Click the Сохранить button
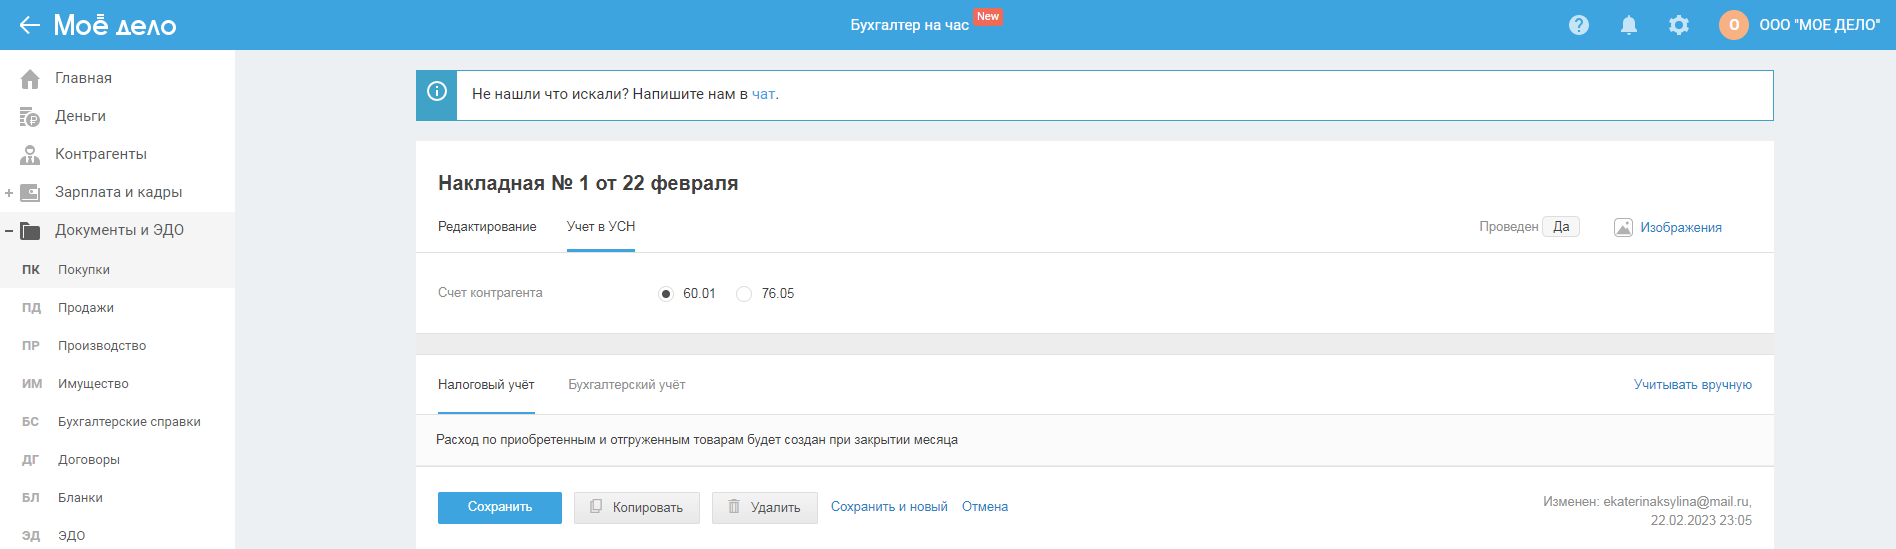This screenshot has width=1896, height=549. (499, 507)
